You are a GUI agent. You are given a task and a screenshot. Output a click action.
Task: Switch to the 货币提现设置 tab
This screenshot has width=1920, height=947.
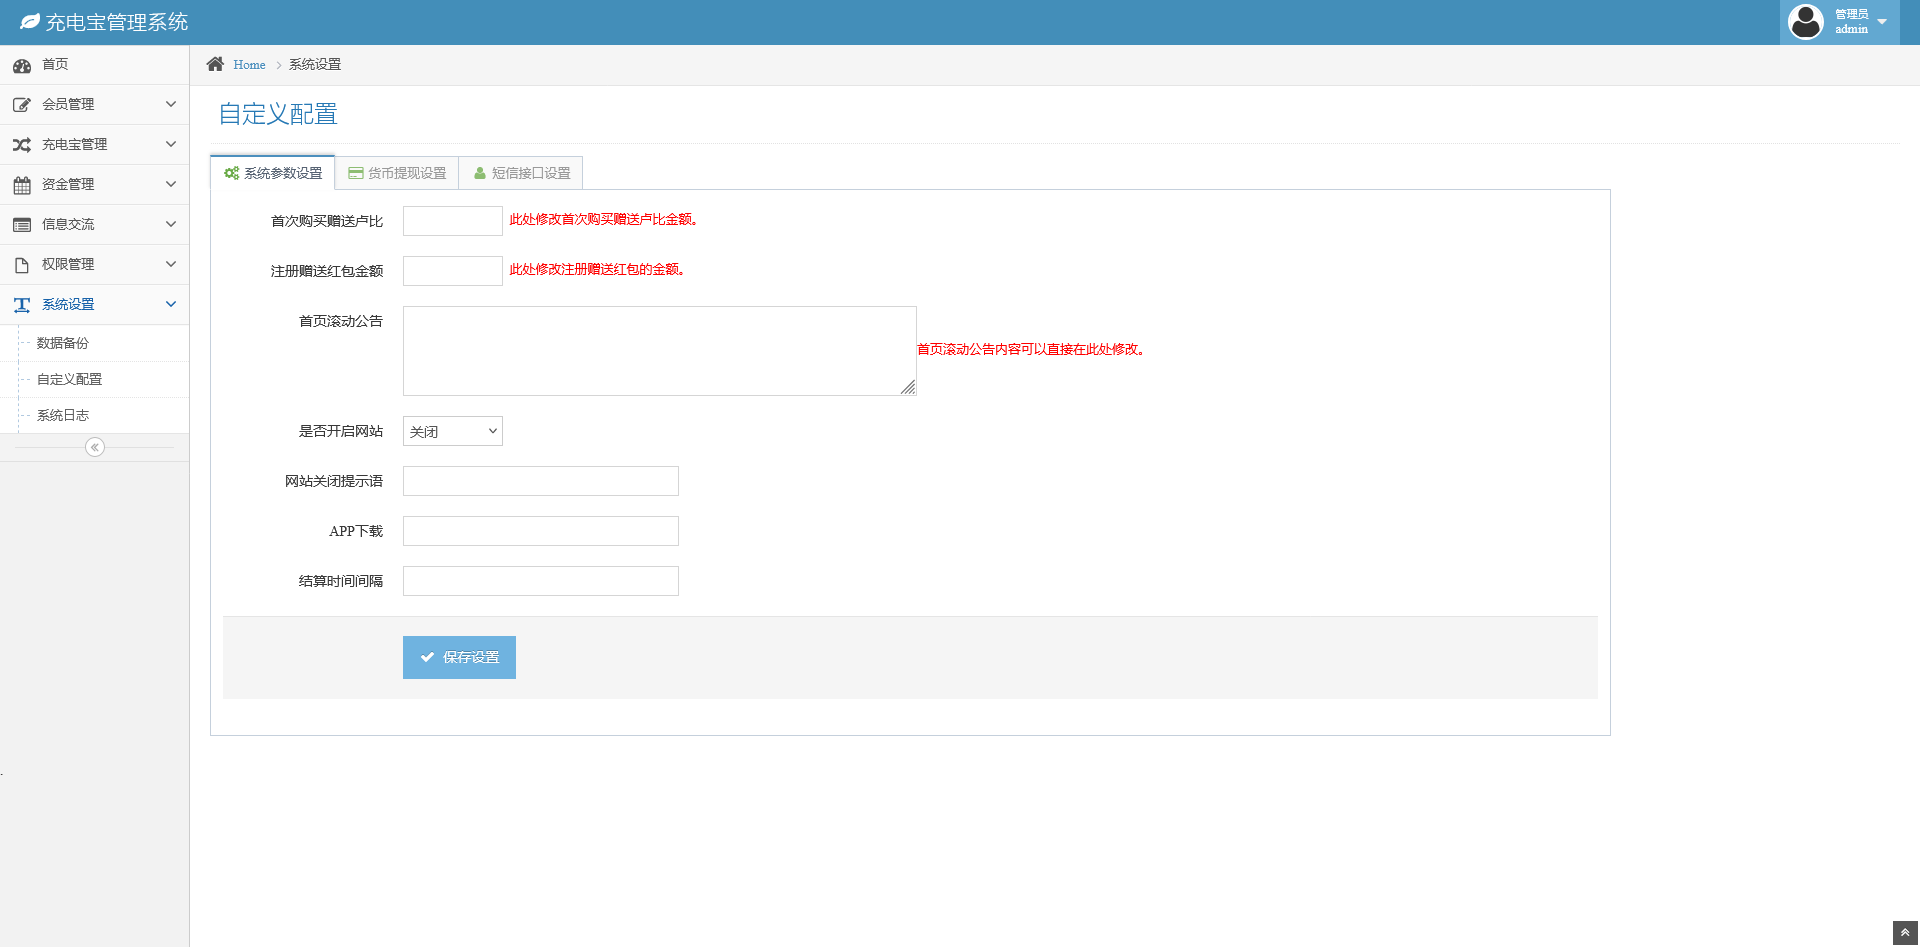pyautogui.click(x=397, y=173)
